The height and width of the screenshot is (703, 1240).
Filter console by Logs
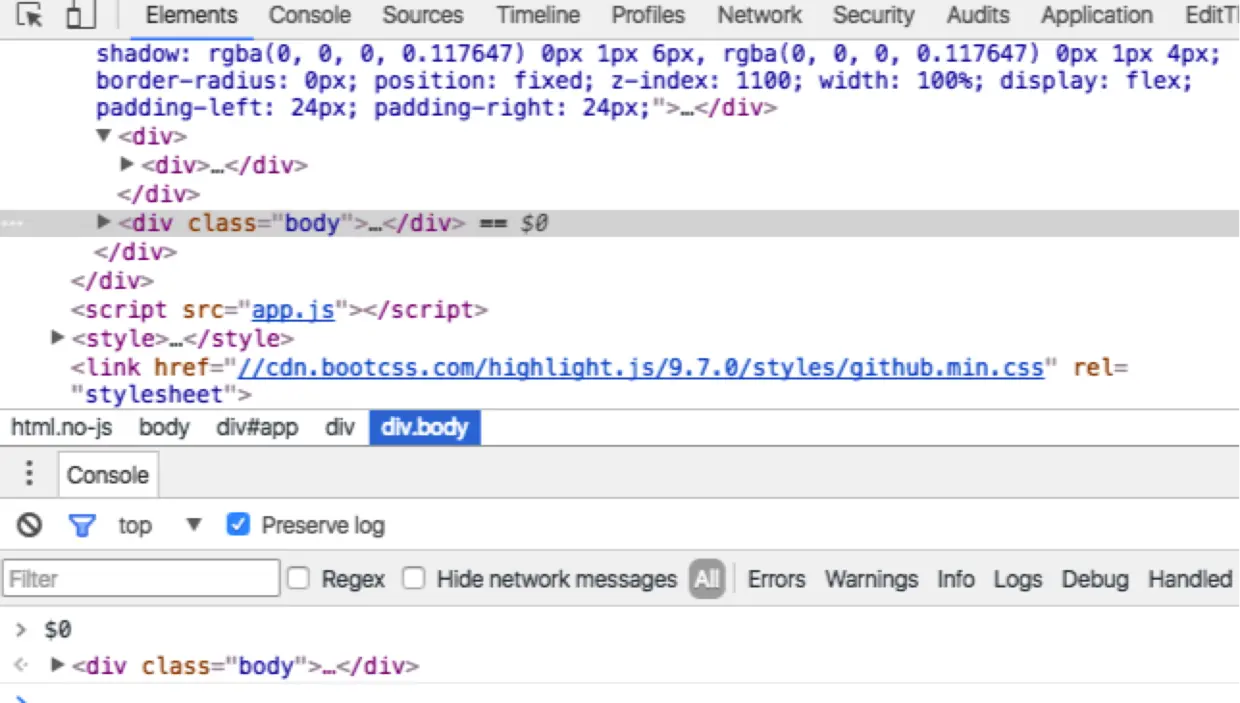point(1018,579)
